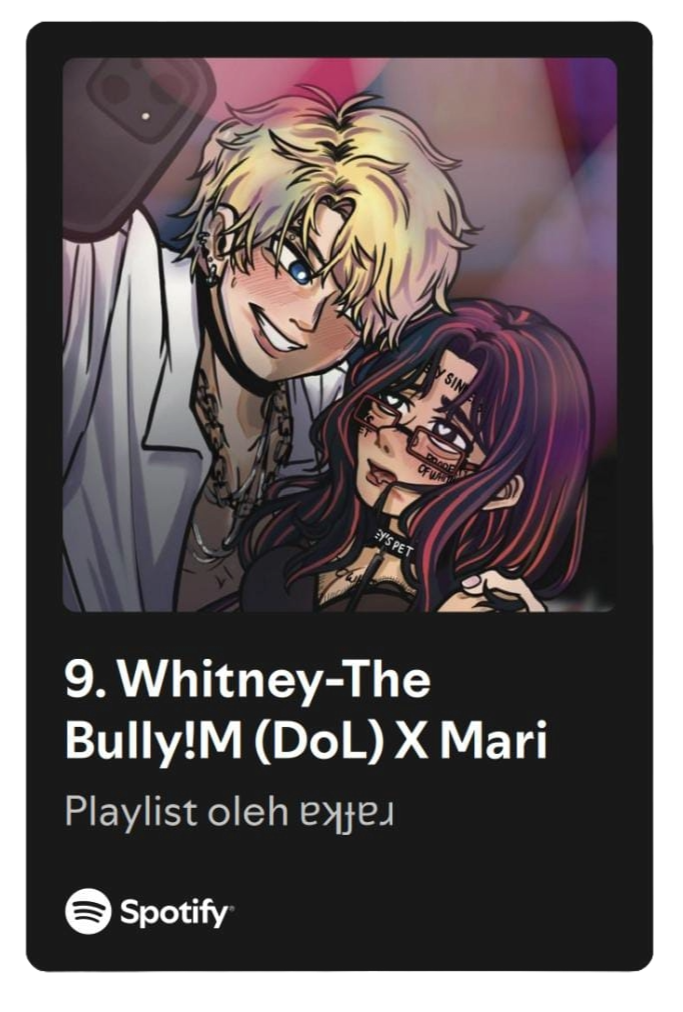Click the Spotify wordmark text
This screenshot has width=683, height=1012.
click(176, 914)
